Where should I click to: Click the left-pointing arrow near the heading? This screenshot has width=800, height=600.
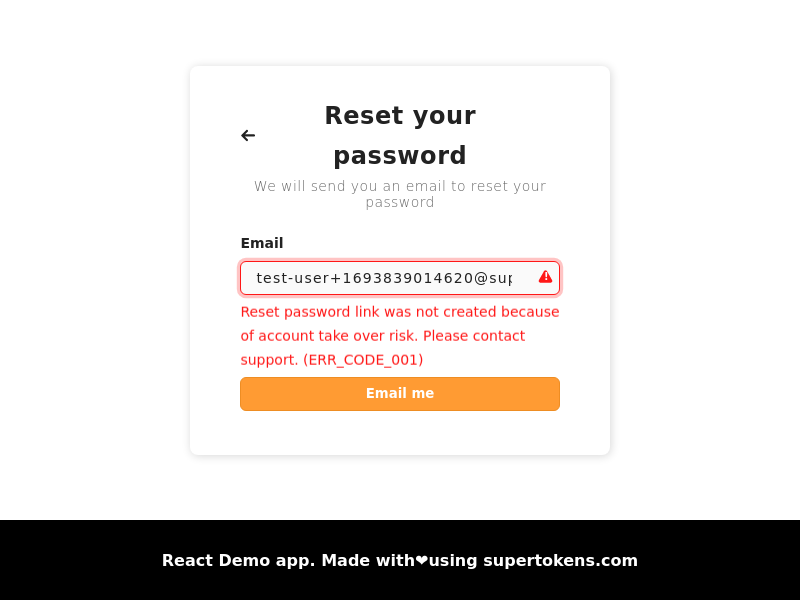click(247, 135)
